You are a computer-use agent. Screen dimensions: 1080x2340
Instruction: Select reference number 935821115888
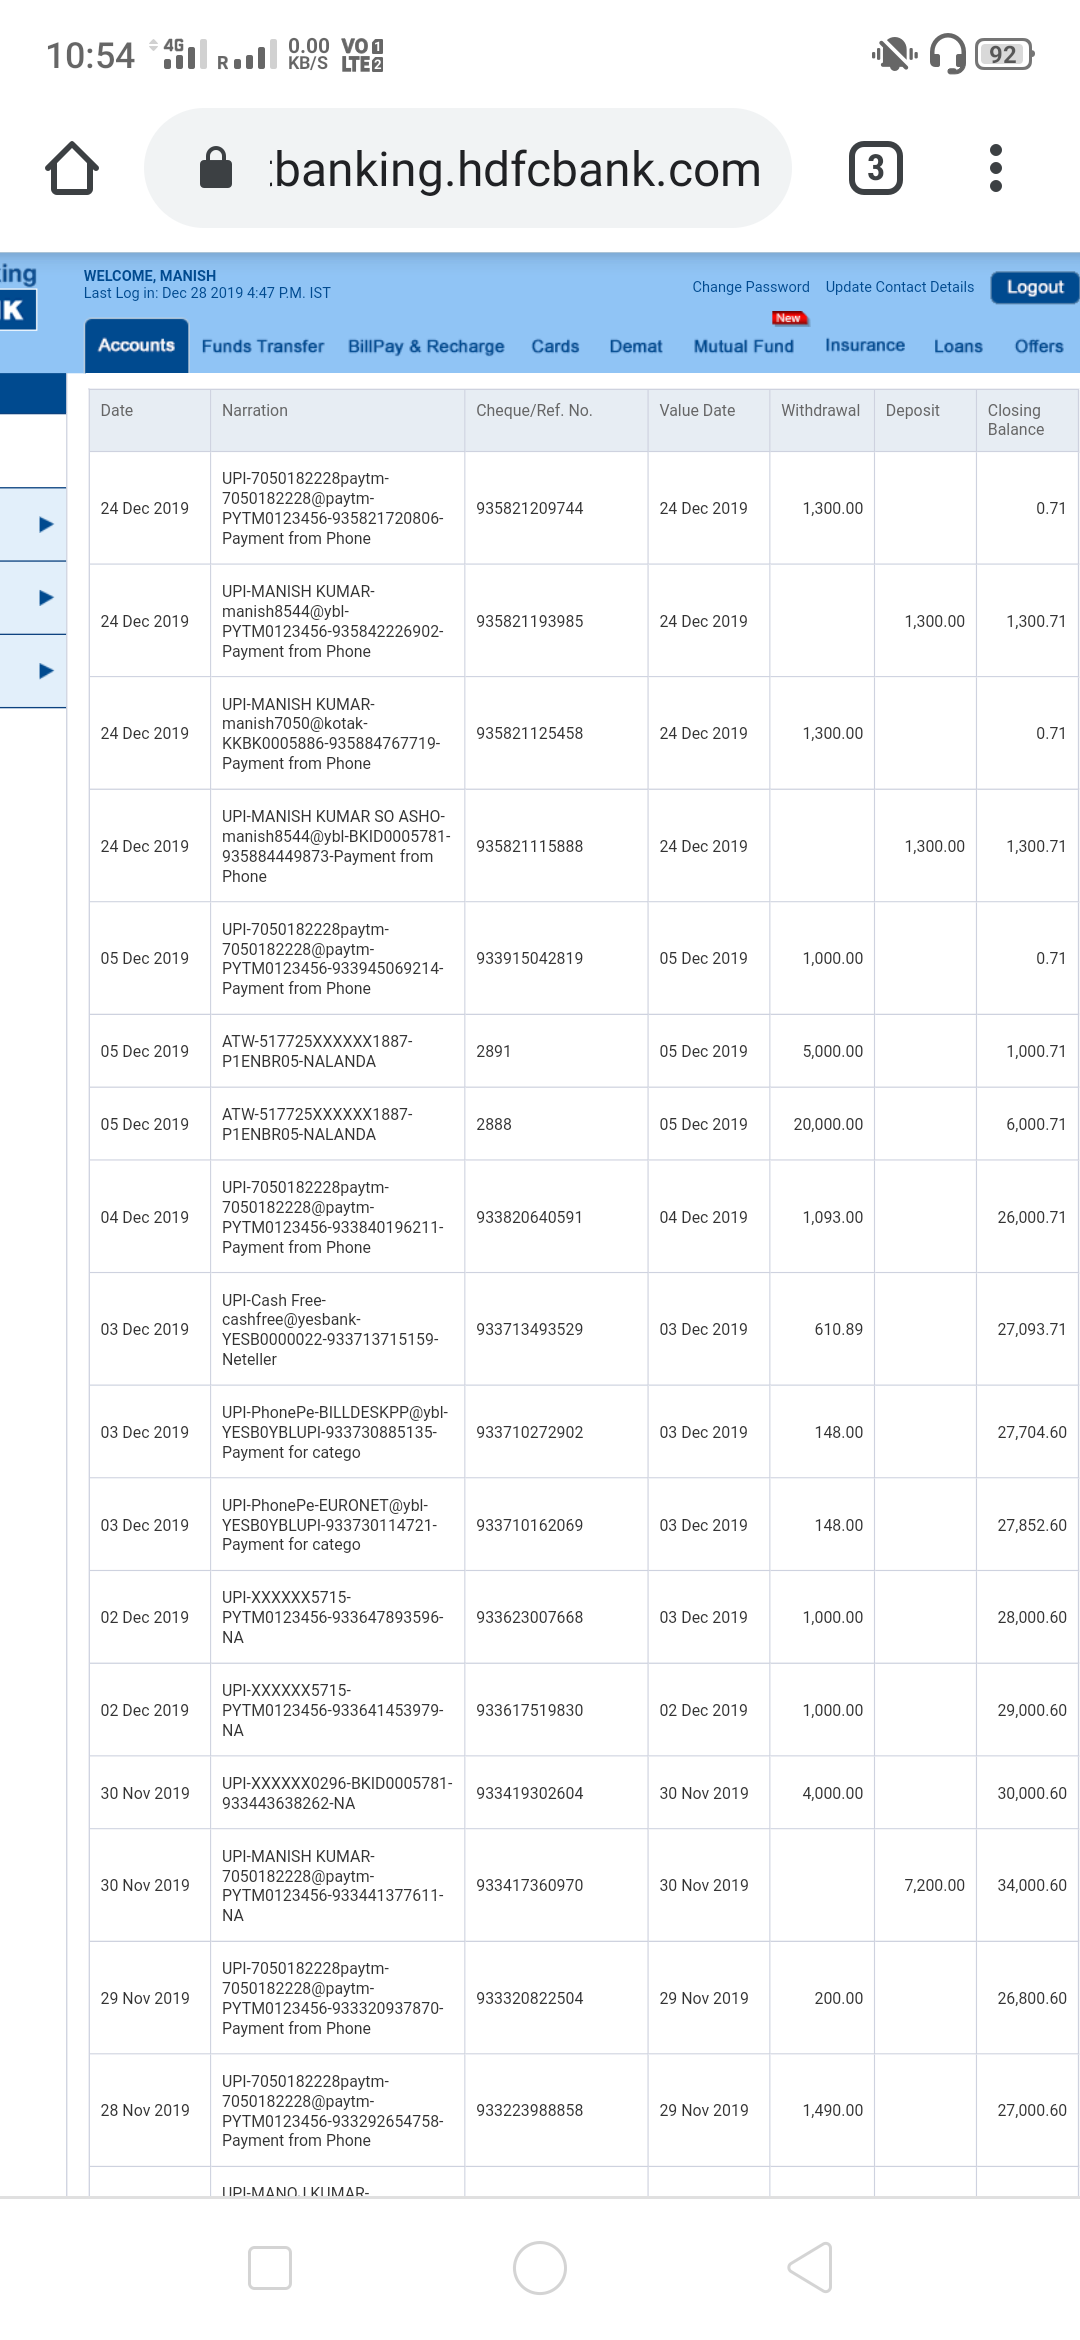(530, 846)
